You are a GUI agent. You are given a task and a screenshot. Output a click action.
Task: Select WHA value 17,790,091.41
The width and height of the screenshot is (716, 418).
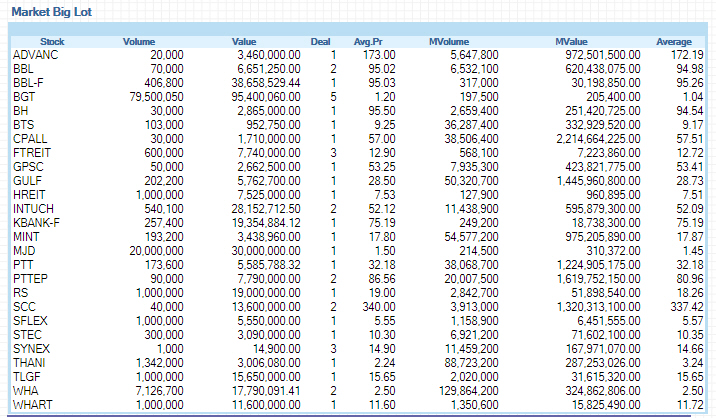pos(266,391)
